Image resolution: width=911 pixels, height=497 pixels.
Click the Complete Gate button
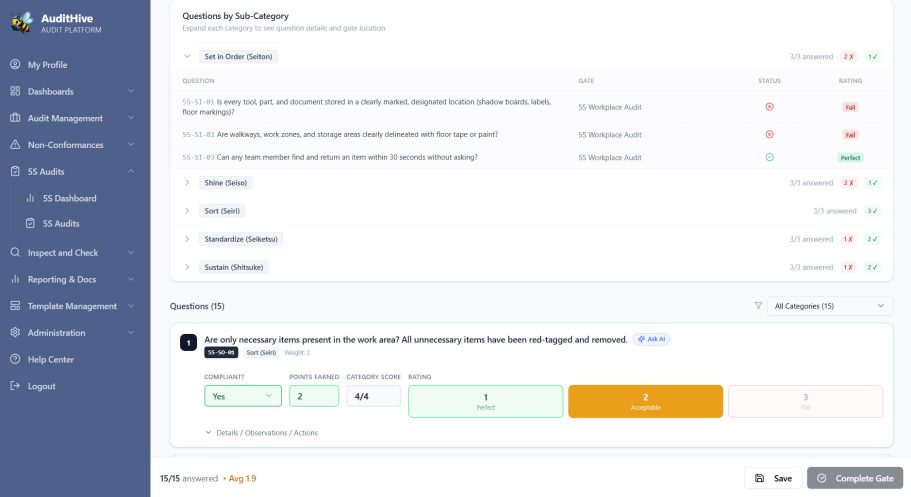click(x=855, y=478)
